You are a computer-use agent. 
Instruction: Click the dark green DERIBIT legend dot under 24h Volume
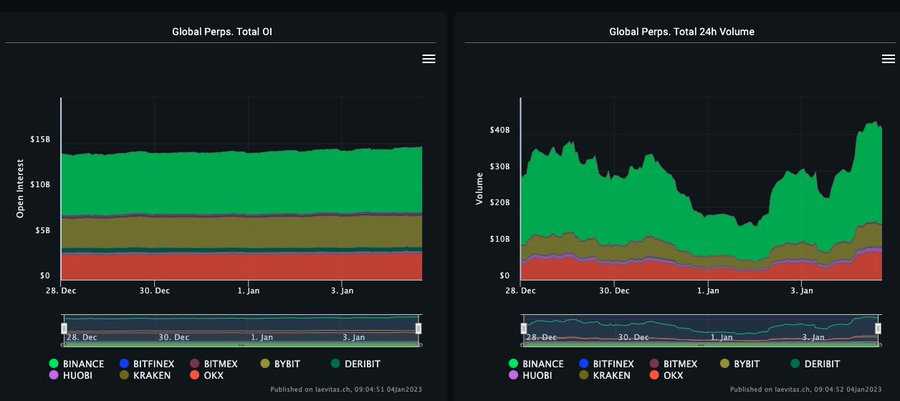click(794, 363)
